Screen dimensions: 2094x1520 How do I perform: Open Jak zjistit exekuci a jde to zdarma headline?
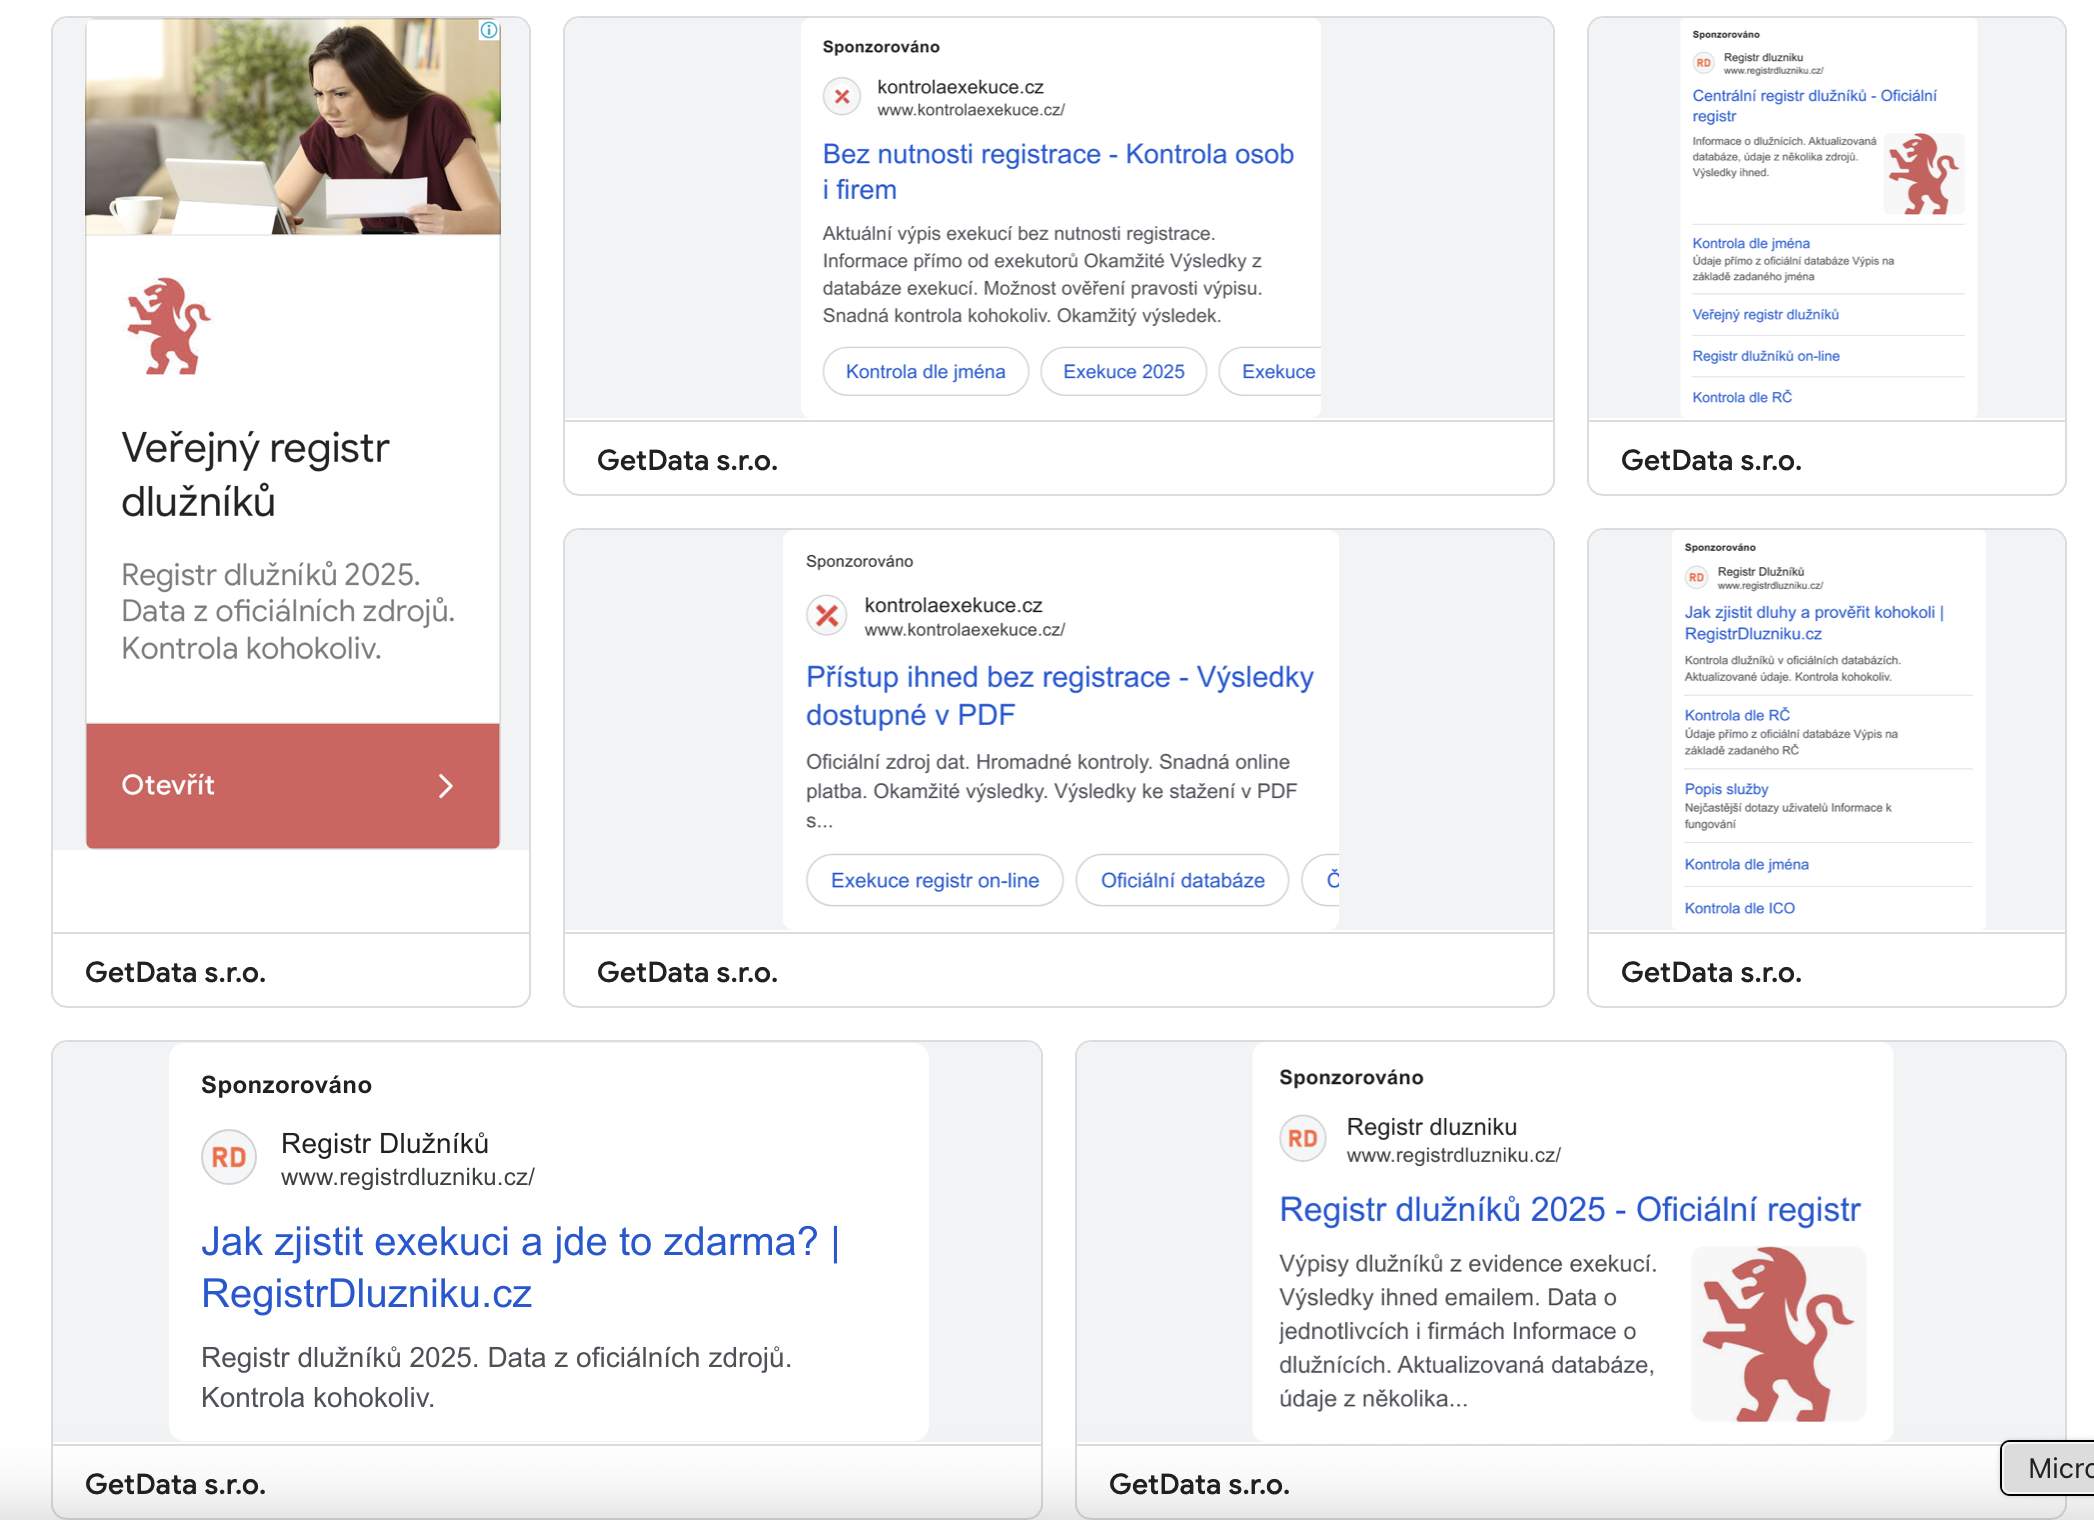(x=520, y=1267)
